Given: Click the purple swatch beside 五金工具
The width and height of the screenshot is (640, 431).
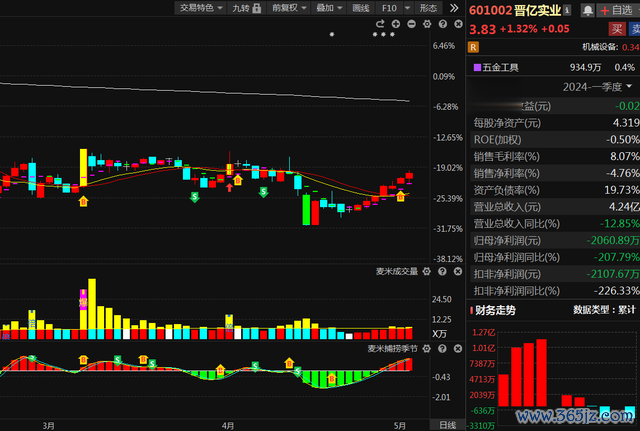Looking at the screenshot, I should 477,67.
